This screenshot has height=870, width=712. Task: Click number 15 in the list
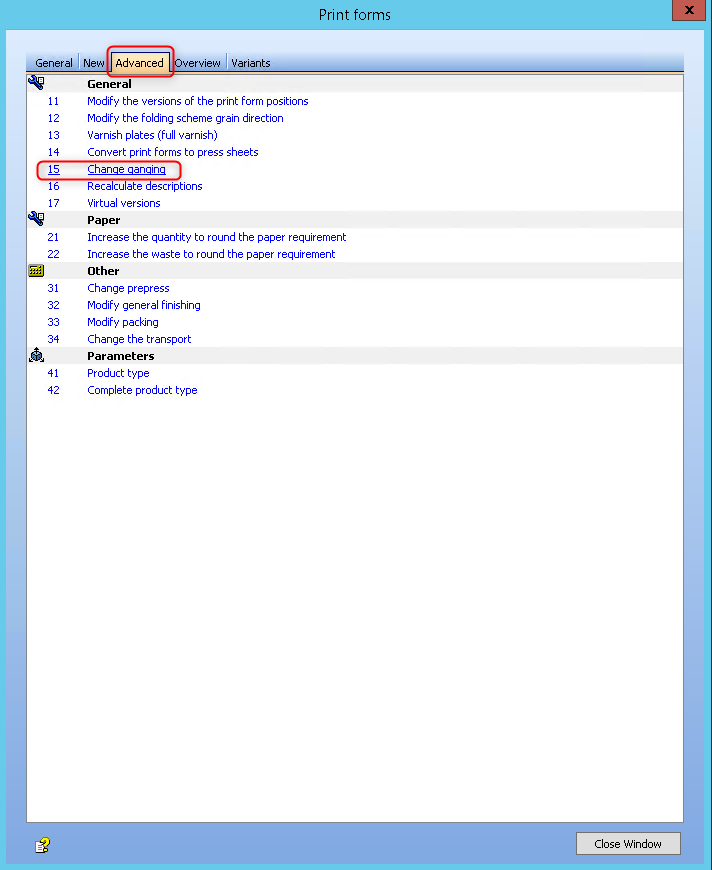tap(53, 169)
